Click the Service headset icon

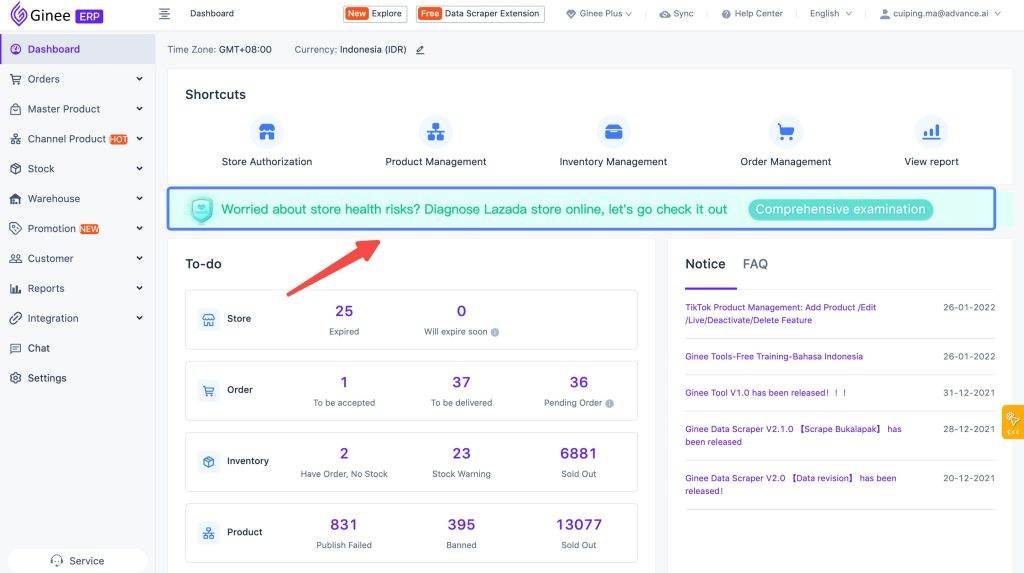pyautogui.click(x=57, y=561)
